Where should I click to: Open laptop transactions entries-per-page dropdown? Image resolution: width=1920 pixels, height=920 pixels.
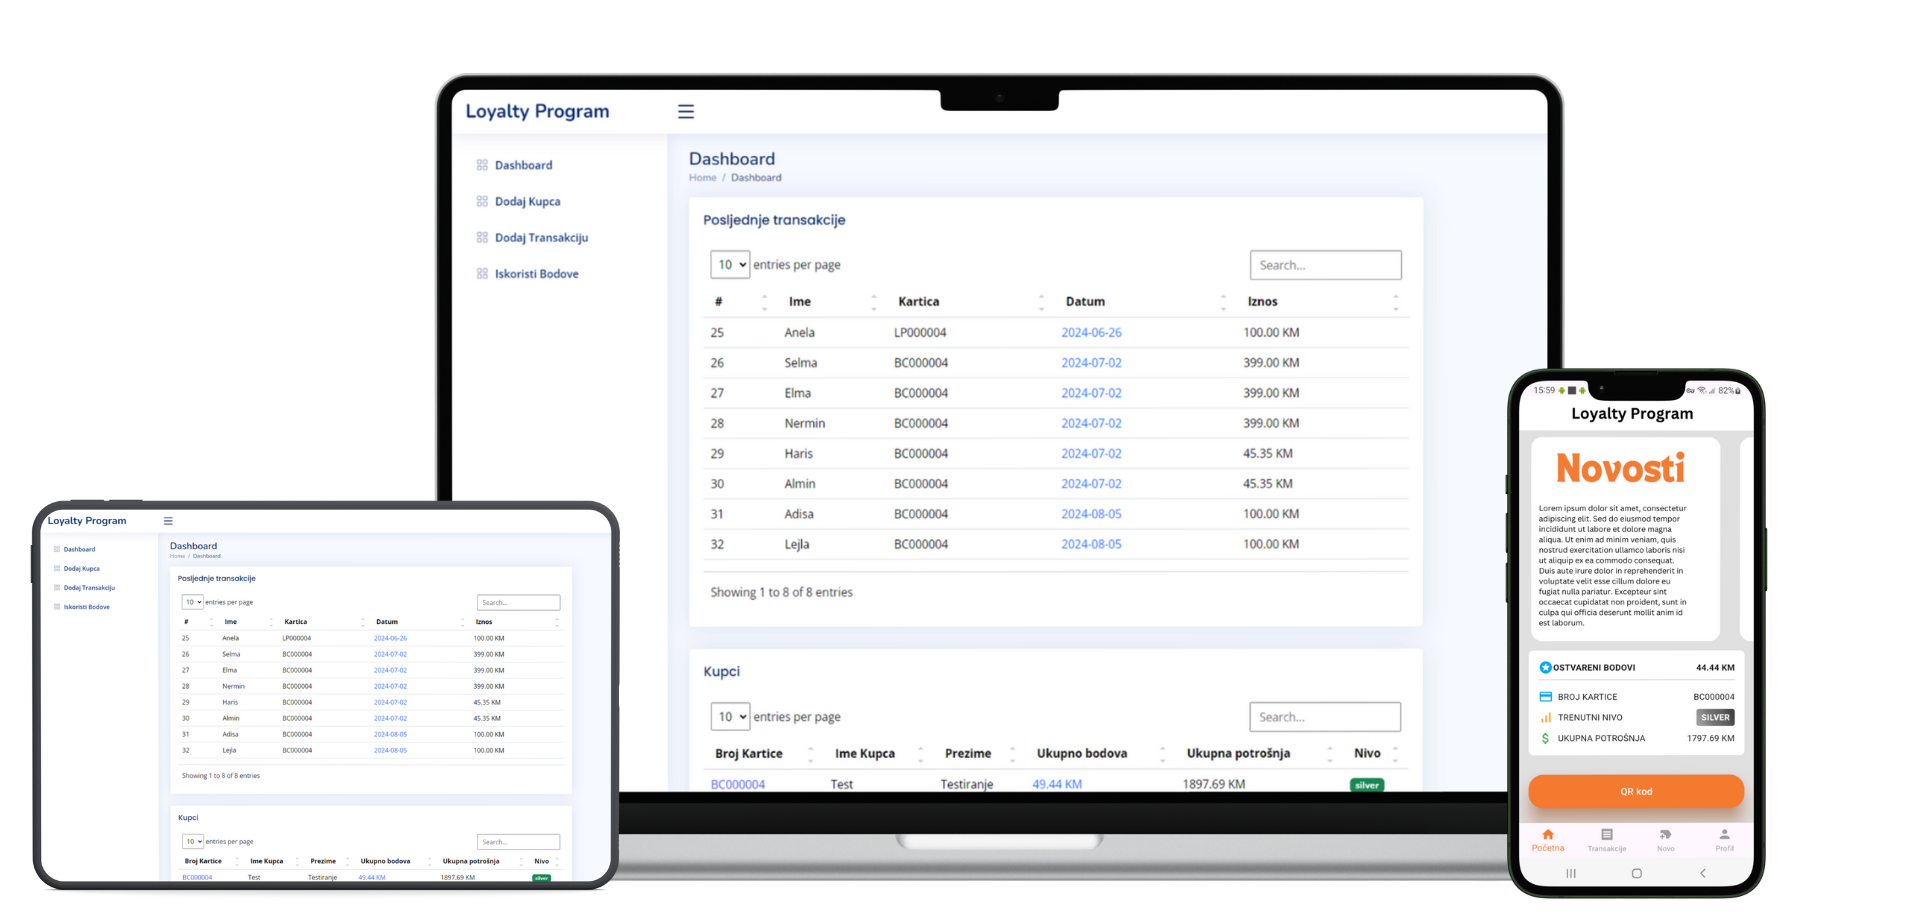pos(730,265)
